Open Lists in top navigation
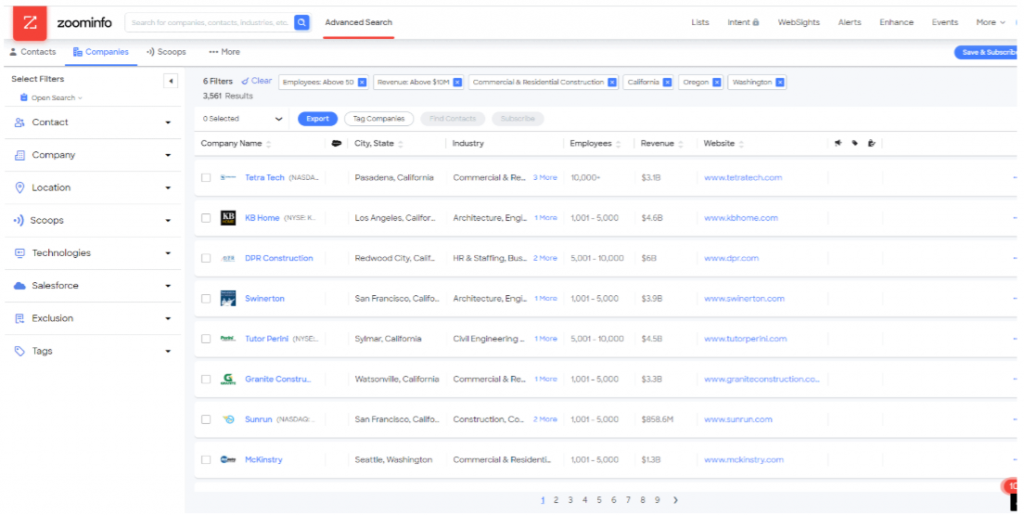Viewport: 1024px width, 515px height. (700, 22)
